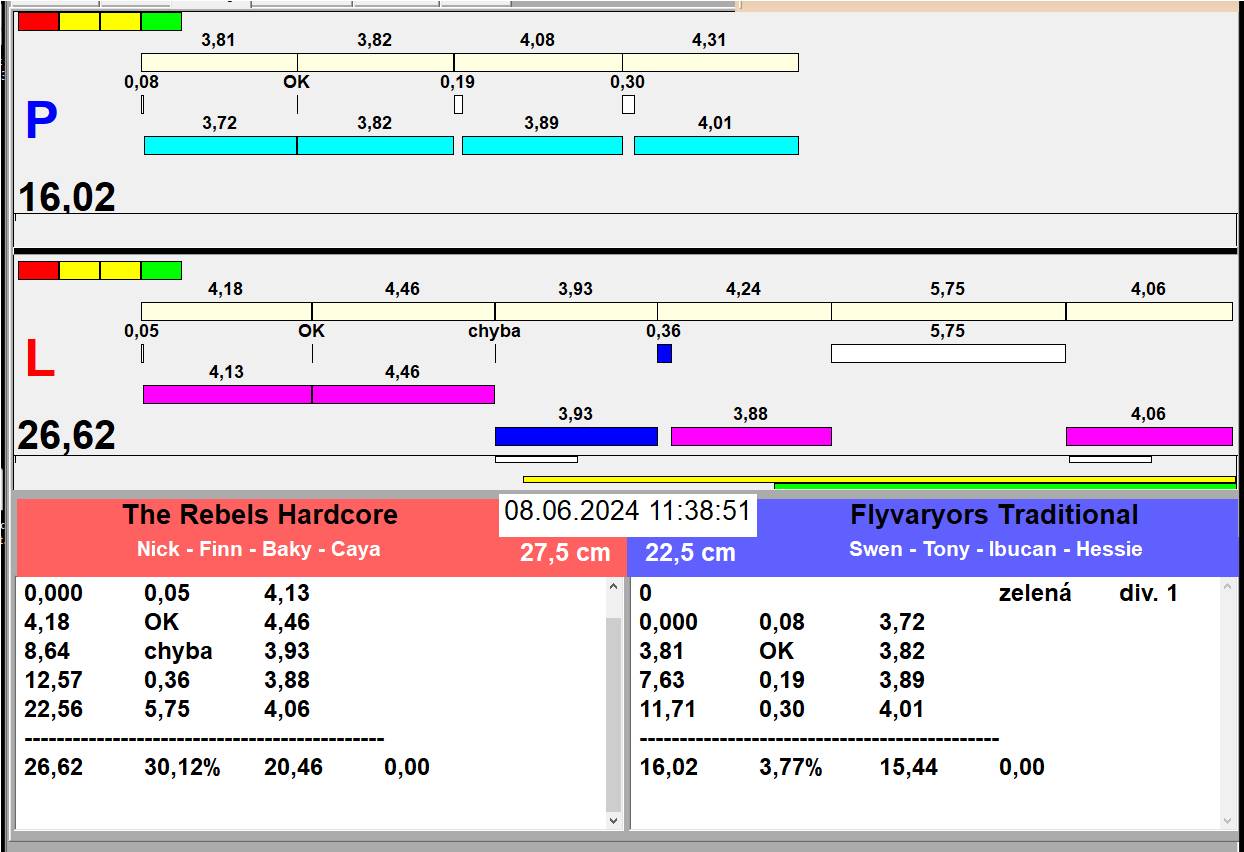Click the green start light in lane P
The height and width of the screenshot is (852, 1244).
click(x=161, y=21)
